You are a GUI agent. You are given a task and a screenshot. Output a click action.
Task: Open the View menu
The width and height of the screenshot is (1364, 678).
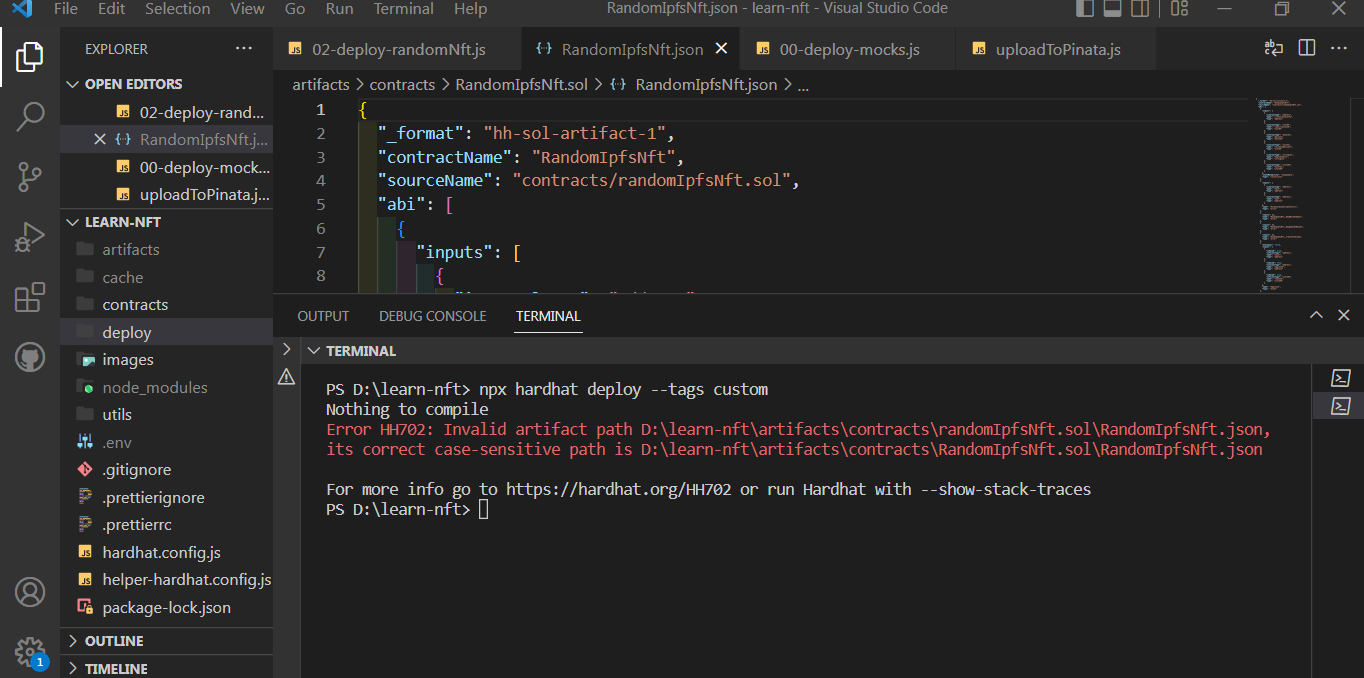click(x=247, y=9)
